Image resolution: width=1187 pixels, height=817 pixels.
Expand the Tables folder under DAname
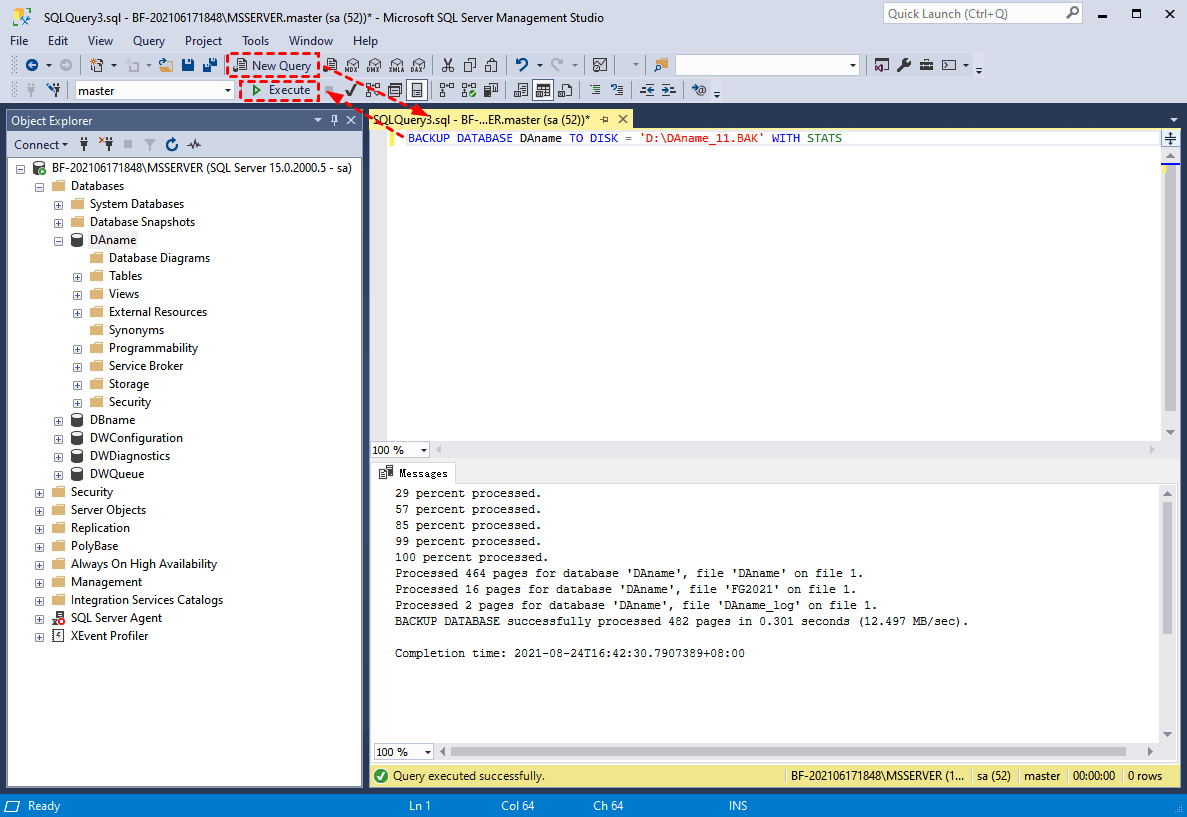click(78, 276)
